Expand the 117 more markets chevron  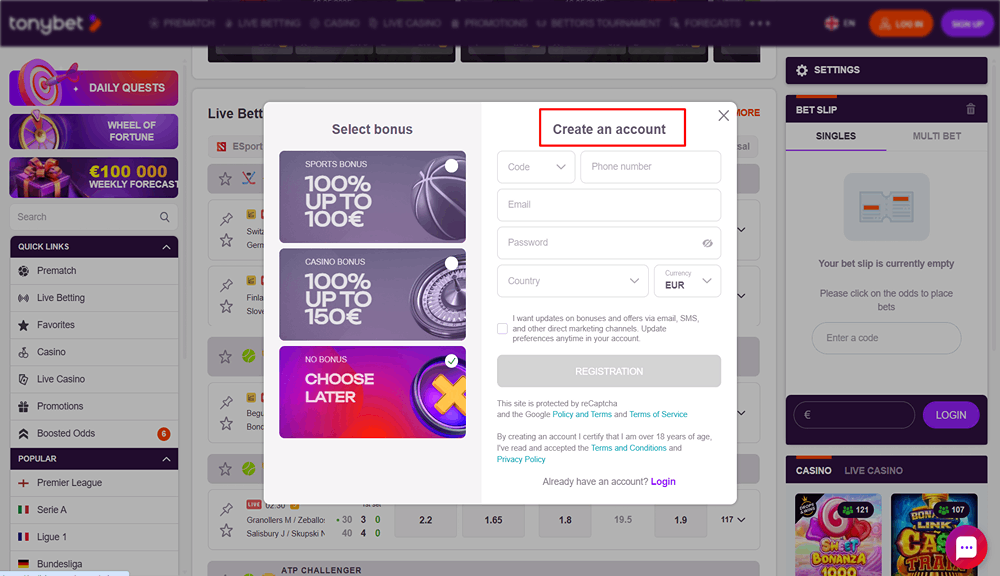click(741, 520)
